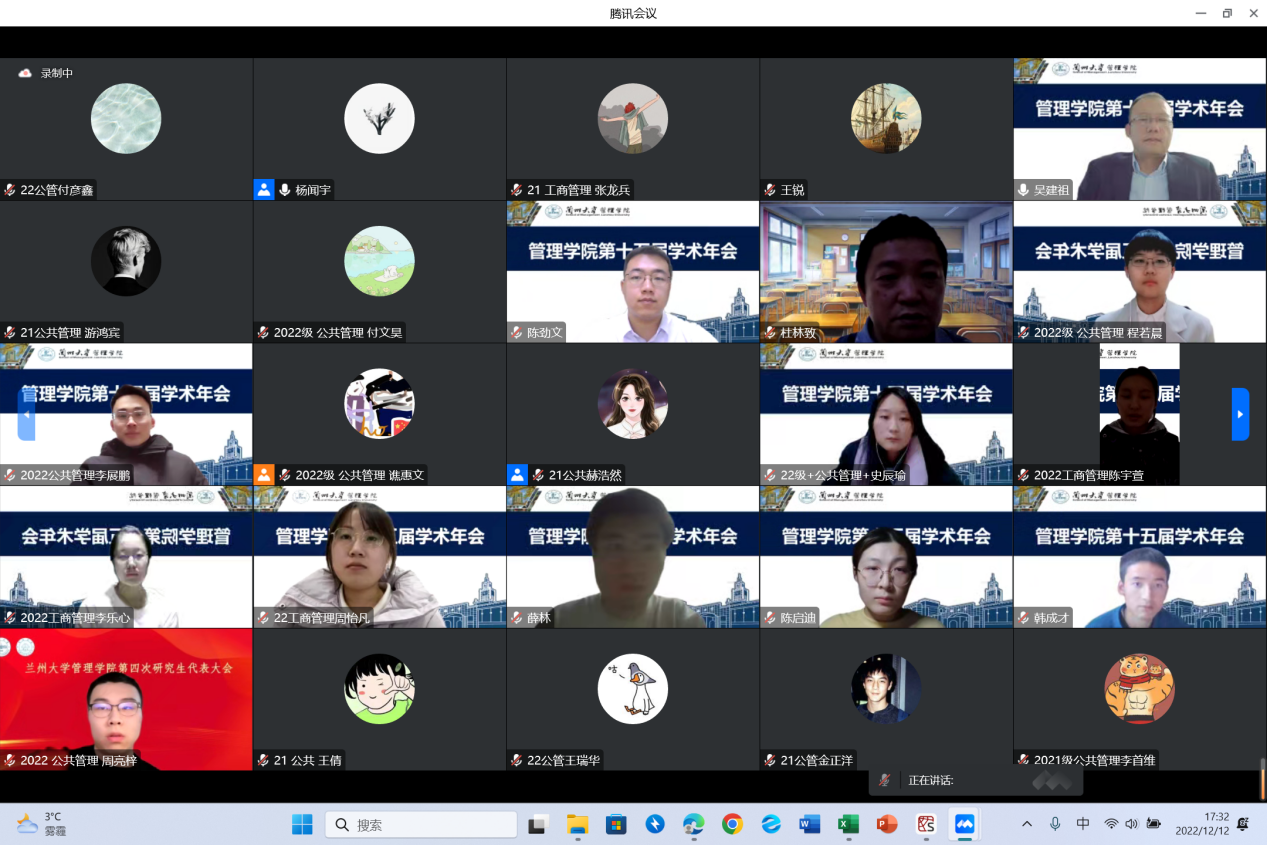Click the orange co-host badge beside 谯惠文
Viewport: 1267px width, 845px height.
coord(264,475)
